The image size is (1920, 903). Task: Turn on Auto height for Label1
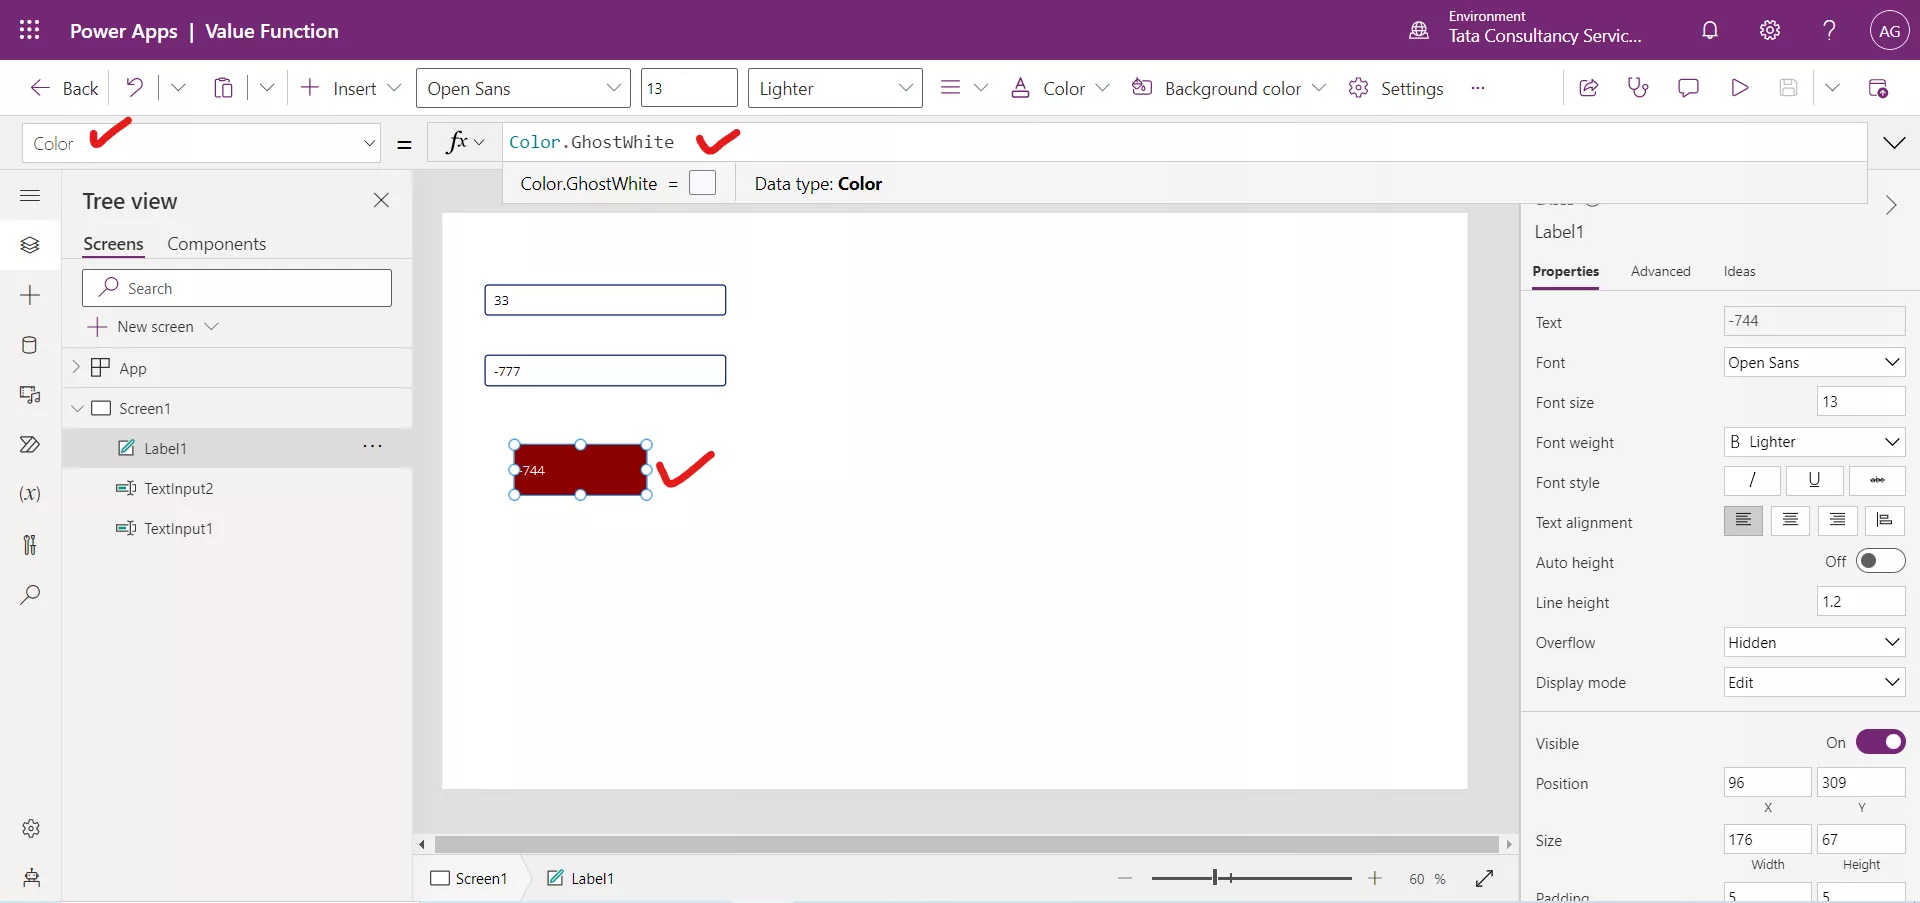pos(1881,561)
